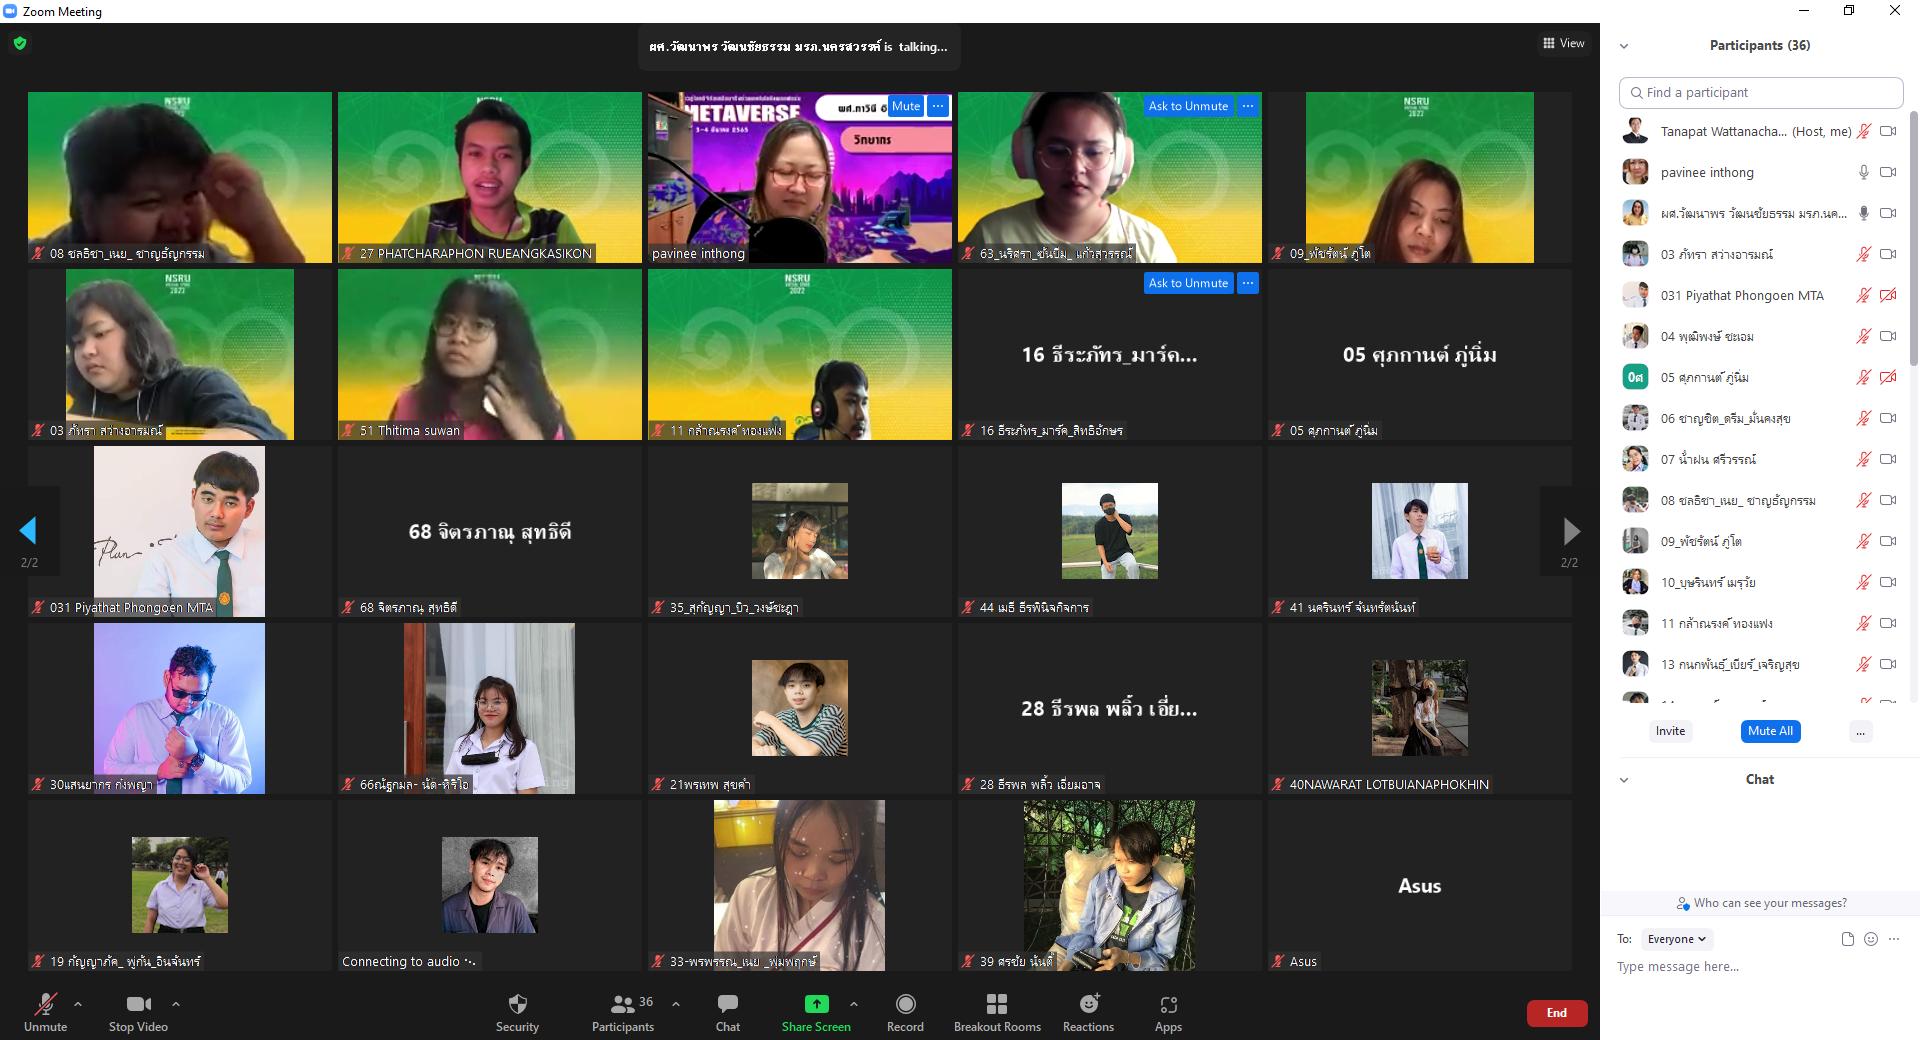Click Mute All button

click(1770, 731)
